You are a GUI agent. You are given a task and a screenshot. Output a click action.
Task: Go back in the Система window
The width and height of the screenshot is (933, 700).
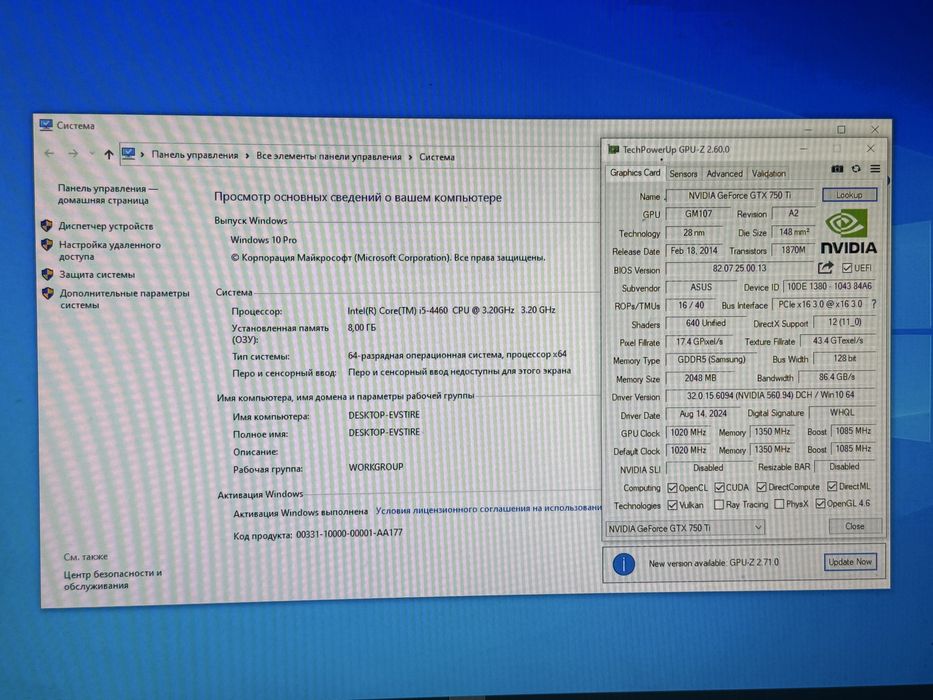click(x=49, y=154)
